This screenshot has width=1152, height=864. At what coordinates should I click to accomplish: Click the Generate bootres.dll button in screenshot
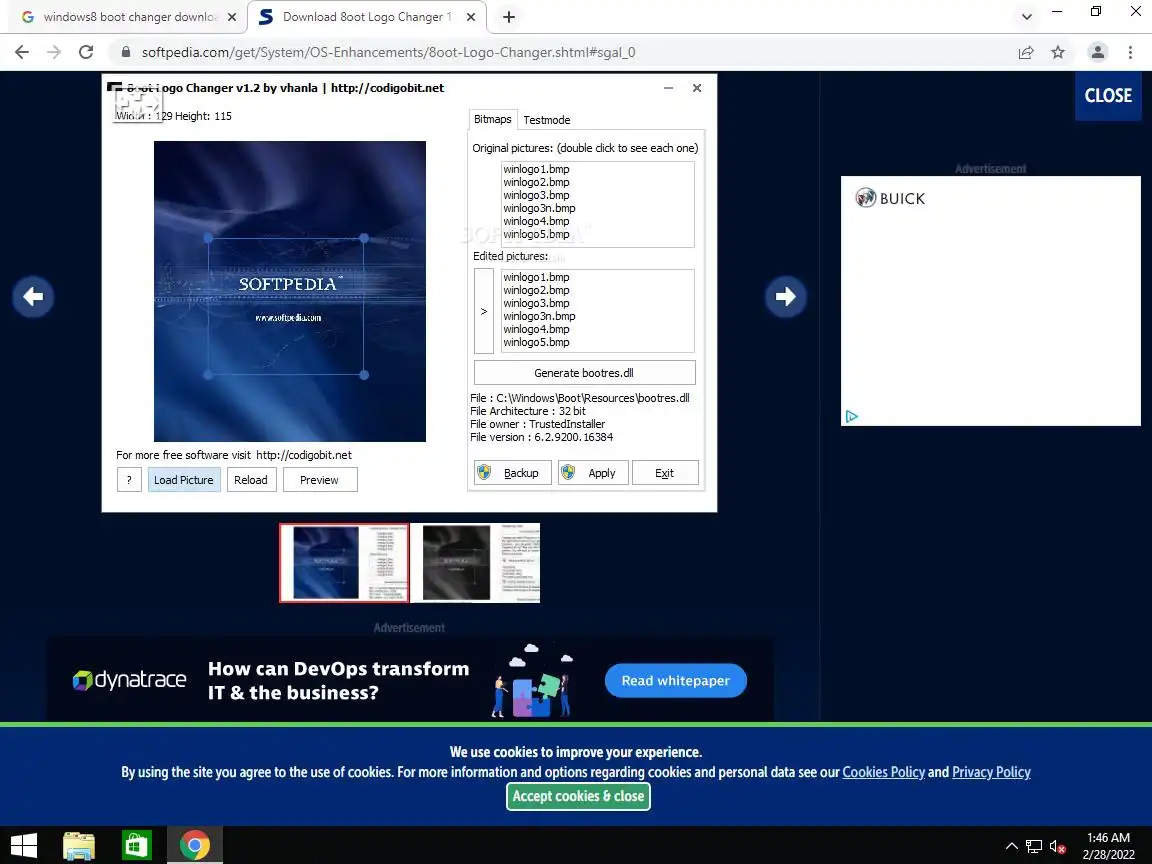click(584, 372)
